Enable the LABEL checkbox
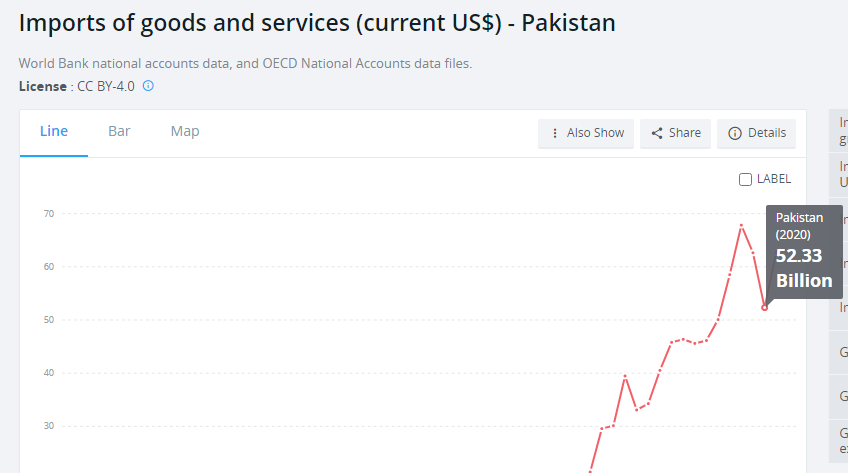Viewport: 848px width, 473px height. tap(745, 179)
